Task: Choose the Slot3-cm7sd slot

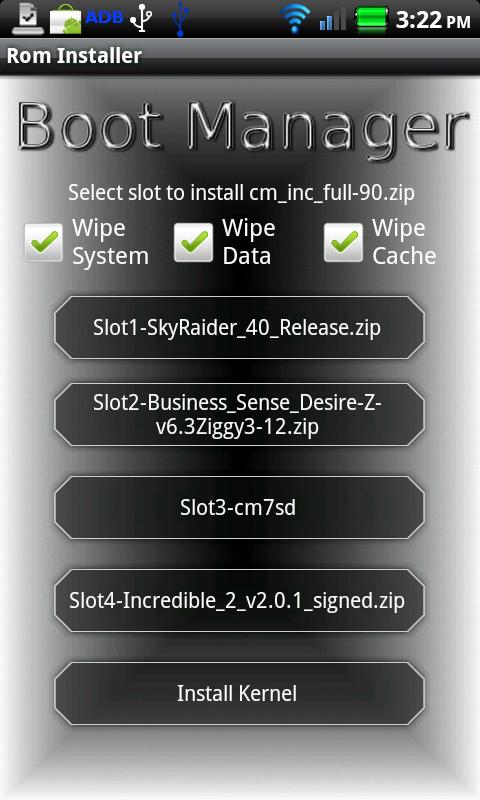Action: [239, 508]
